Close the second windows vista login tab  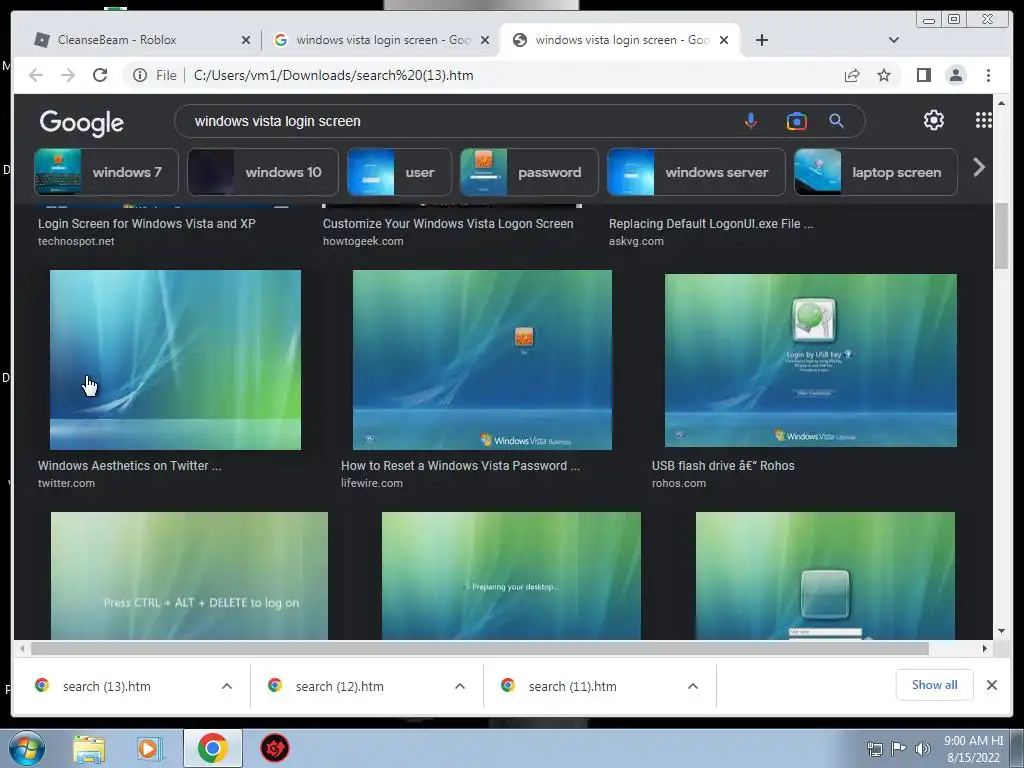click(485, 40)
